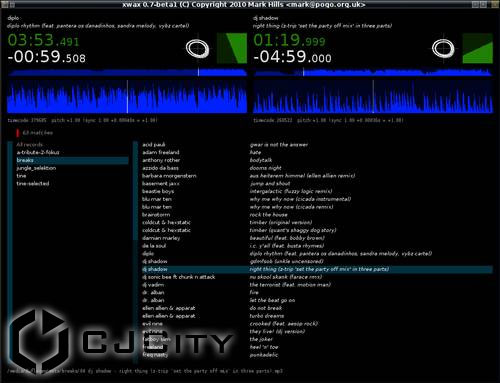
Task: Click the left deck close-up waveform
Action: [127, 96]
